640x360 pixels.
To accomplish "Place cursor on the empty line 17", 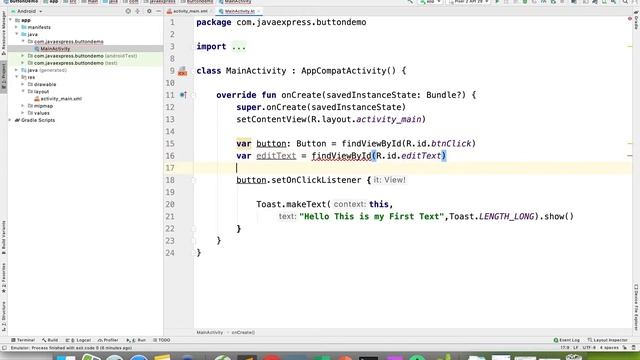I will (412, 168).
